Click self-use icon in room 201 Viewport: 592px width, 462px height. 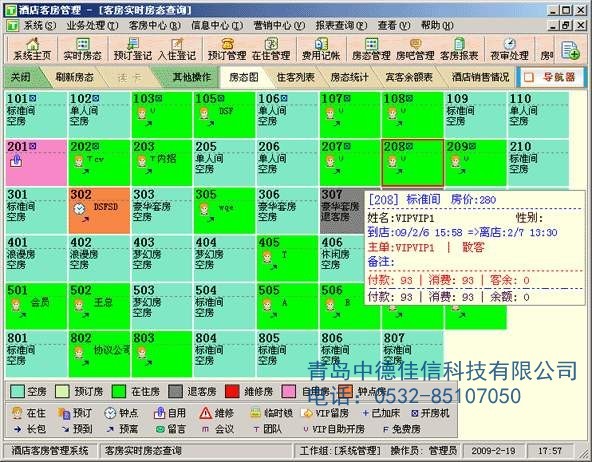16,161
